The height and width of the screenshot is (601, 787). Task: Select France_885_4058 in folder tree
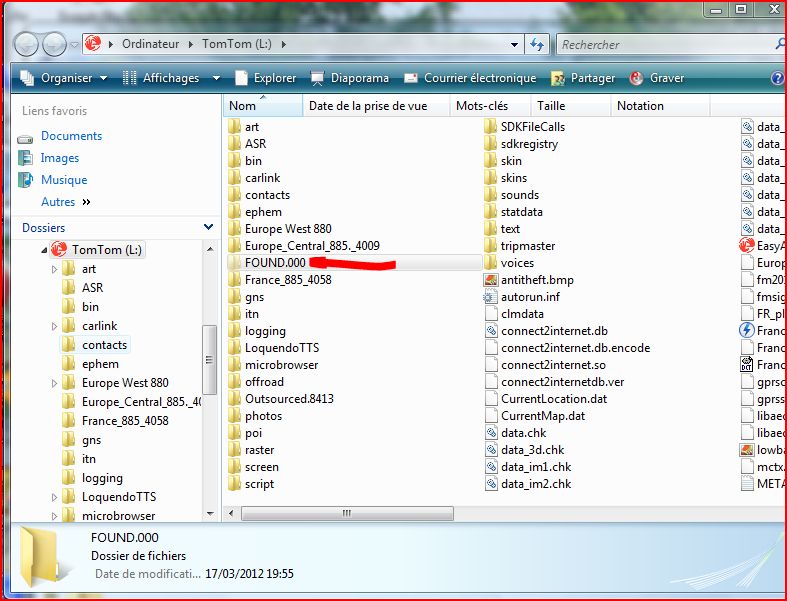125,421
